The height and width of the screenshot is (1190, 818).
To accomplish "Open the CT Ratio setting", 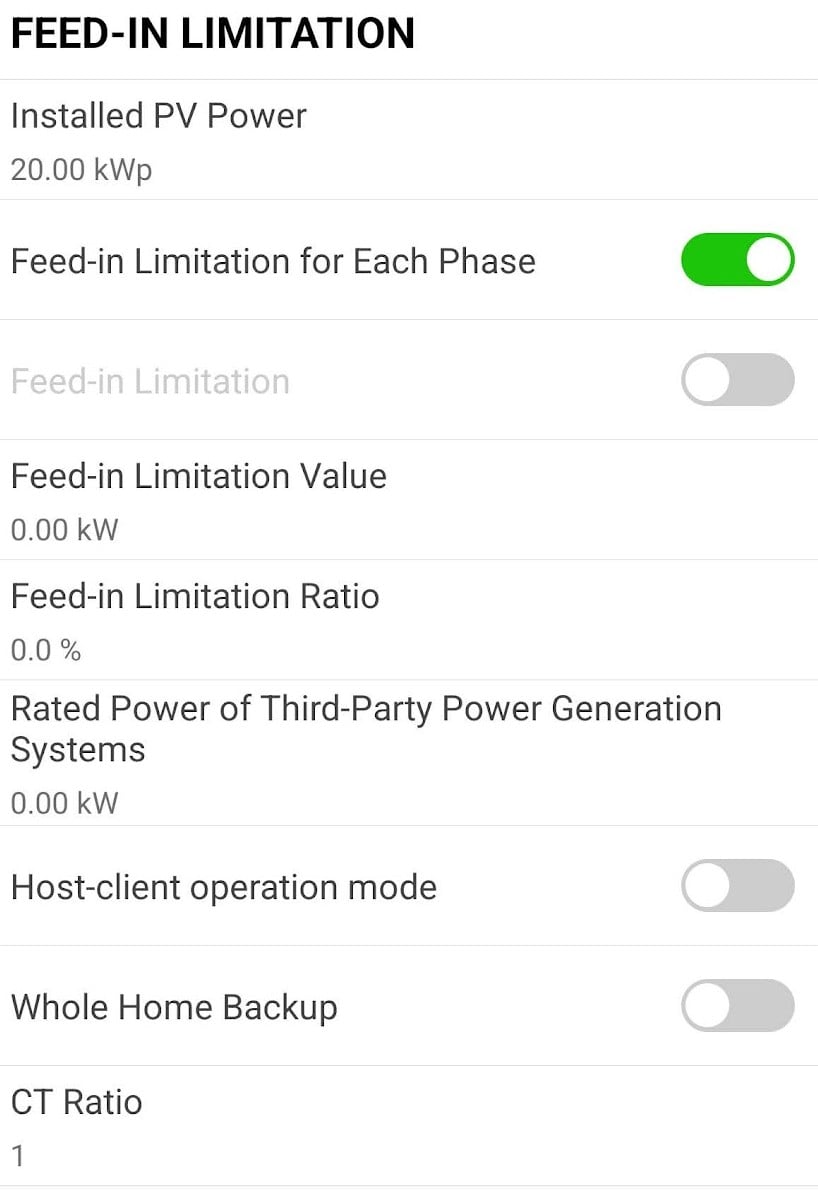I will [x=409, y=1126].
